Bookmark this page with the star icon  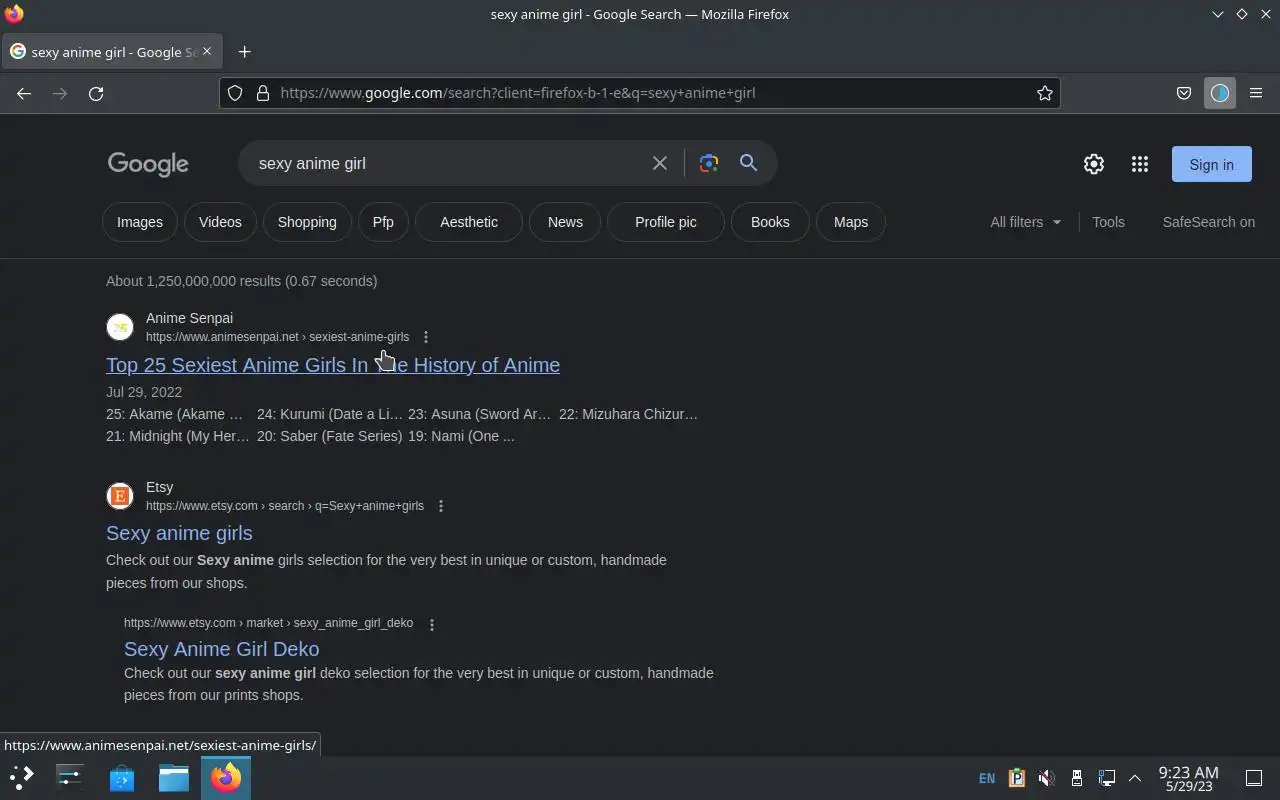pyautogui.click(x=1045, y=93)
